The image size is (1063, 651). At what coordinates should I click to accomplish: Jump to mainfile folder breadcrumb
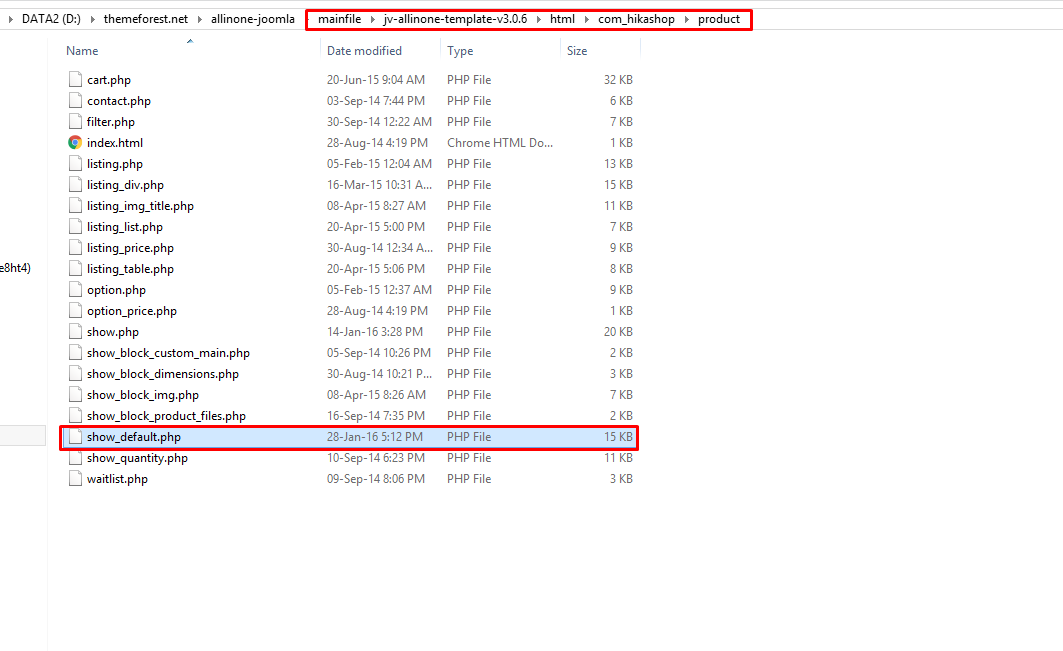click(x=340, y=19)
